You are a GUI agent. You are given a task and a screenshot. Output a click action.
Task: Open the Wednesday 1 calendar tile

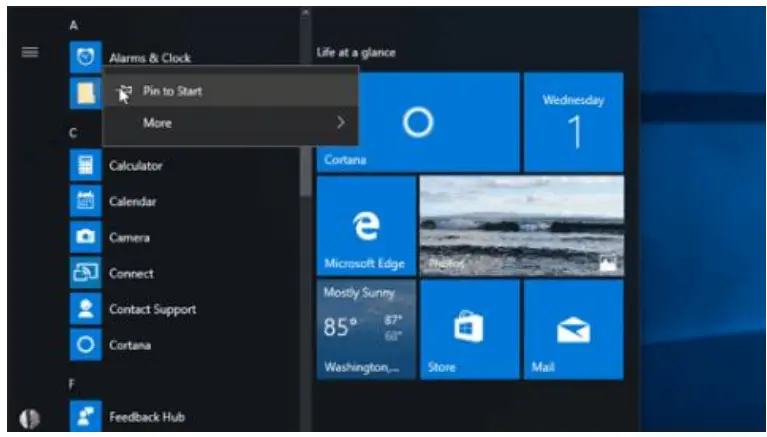[x=574, y=122]
